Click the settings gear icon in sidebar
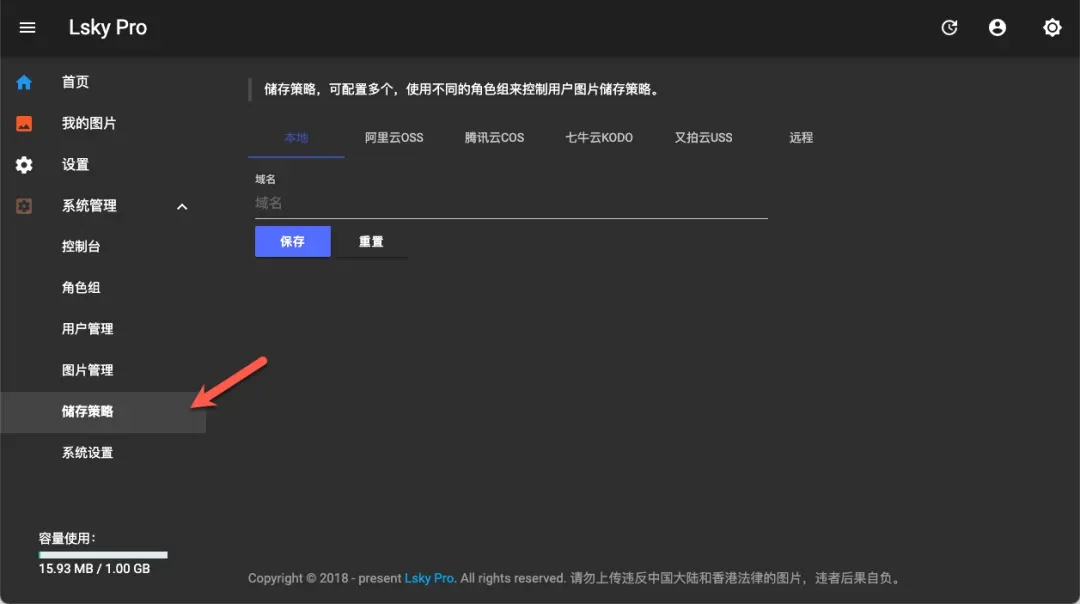Image resolution: width=1080 pixels, height=604 pixels. point(24,165)
